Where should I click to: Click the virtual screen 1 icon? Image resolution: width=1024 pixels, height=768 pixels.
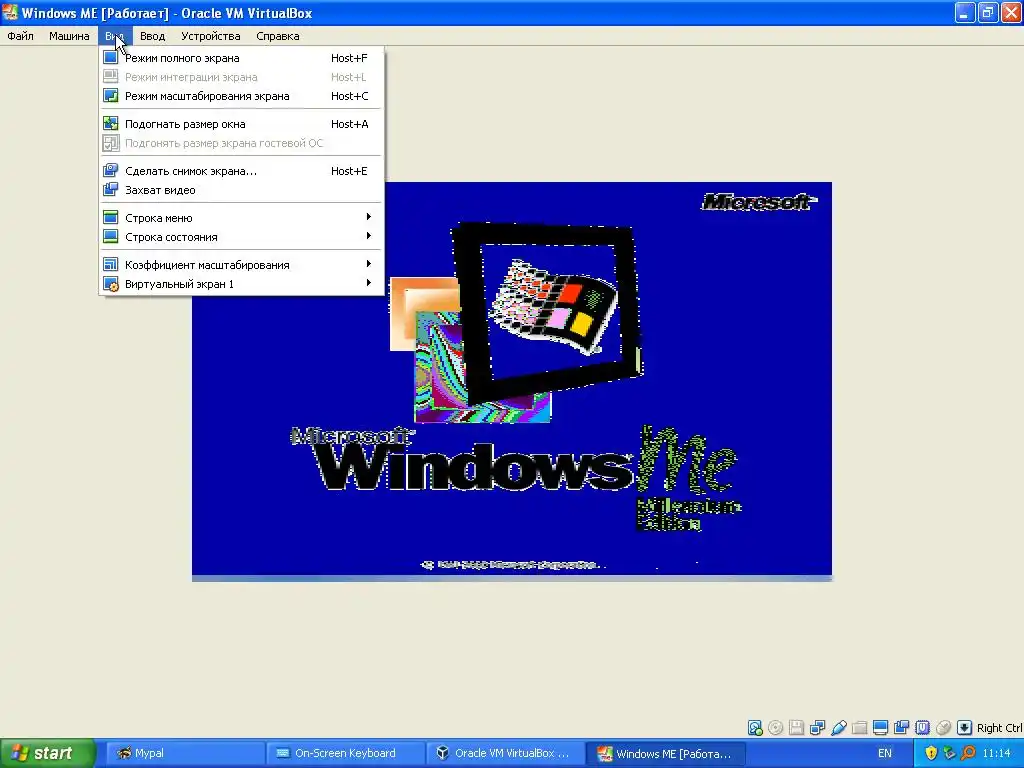point(110,284)
